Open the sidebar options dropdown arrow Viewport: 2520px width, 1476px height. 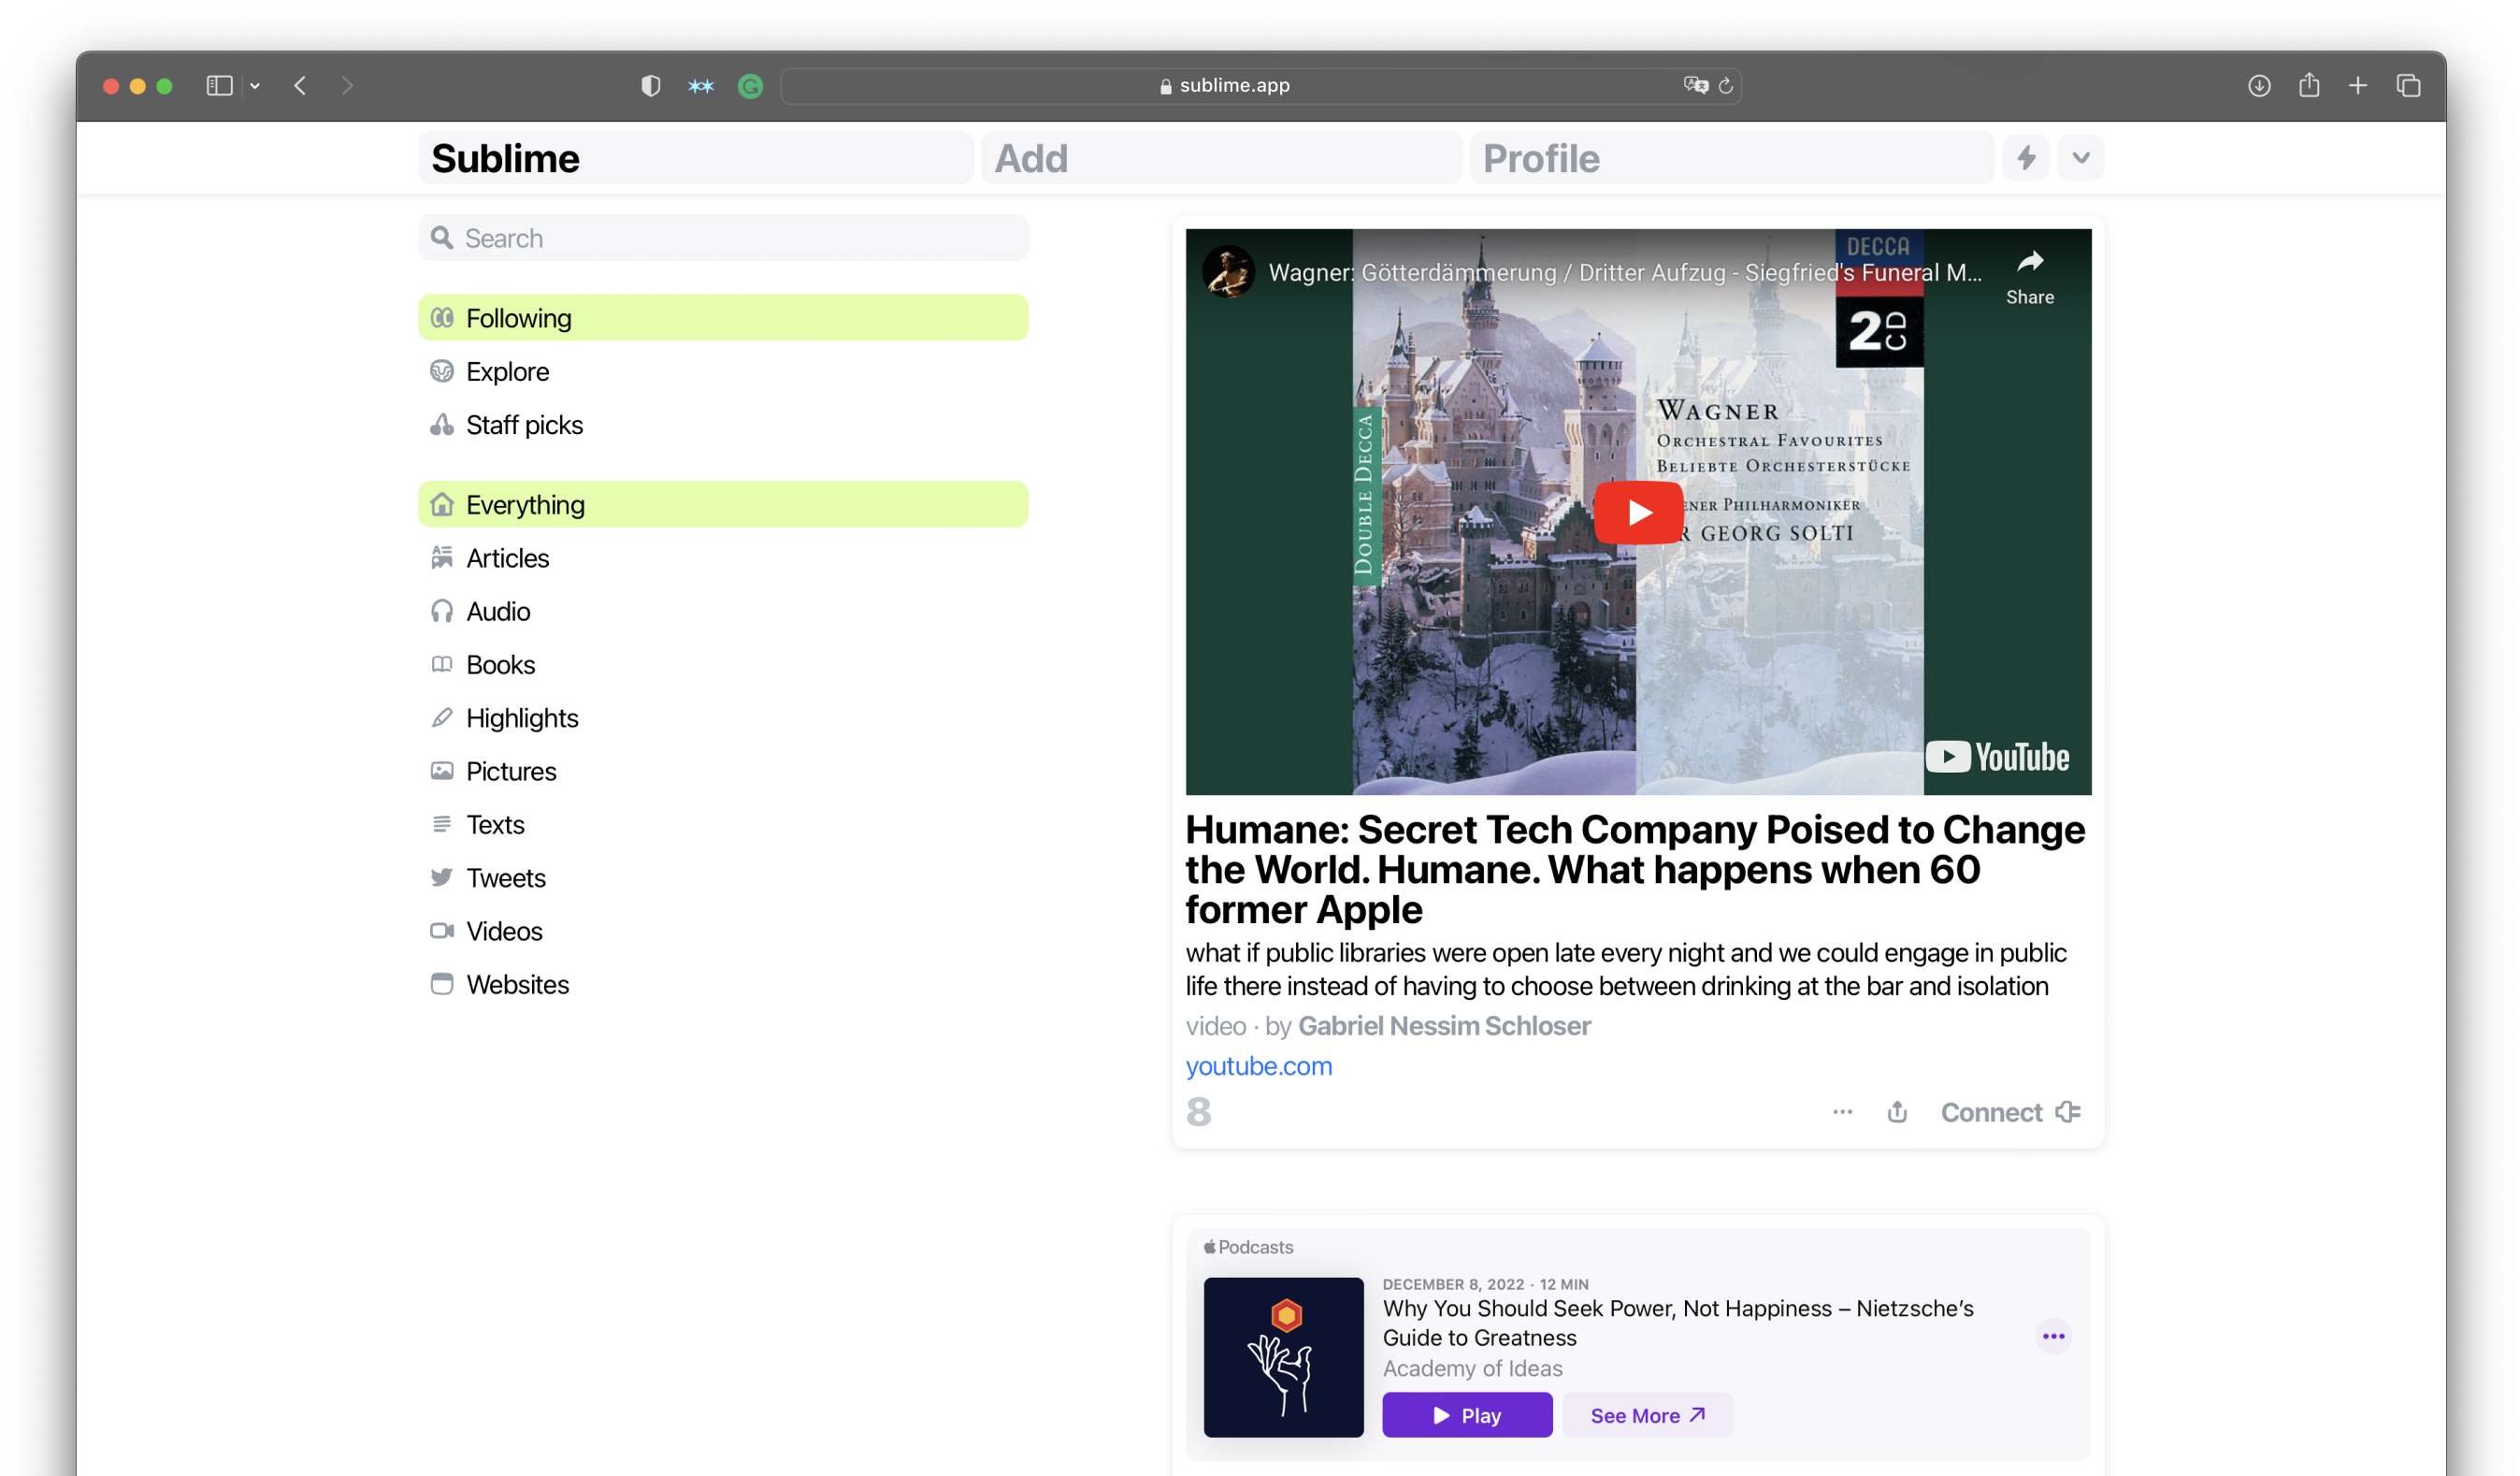pos(255,86)
